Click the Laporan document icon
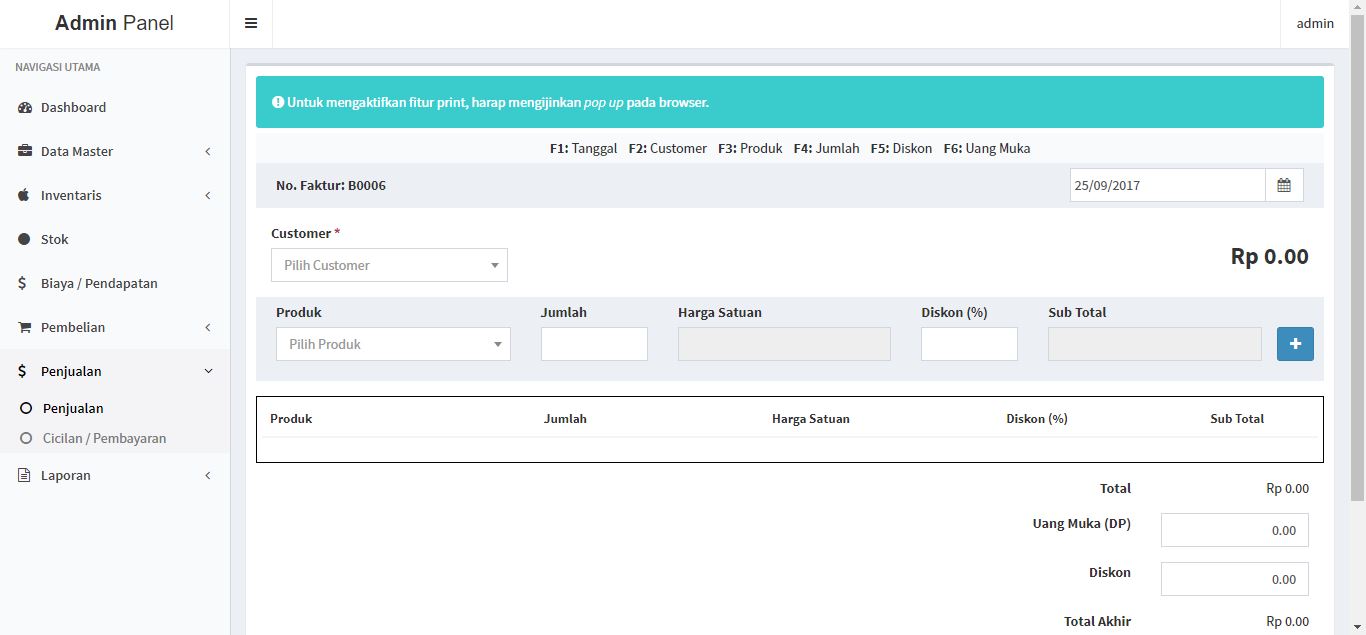 click(25, 476)
